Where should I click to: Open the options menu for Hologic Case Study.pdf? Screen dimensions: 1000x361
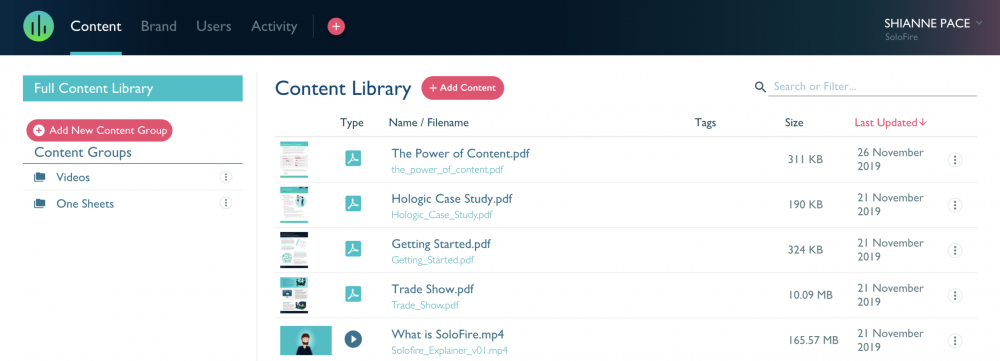pyautogui.click(x=955, y=205)
